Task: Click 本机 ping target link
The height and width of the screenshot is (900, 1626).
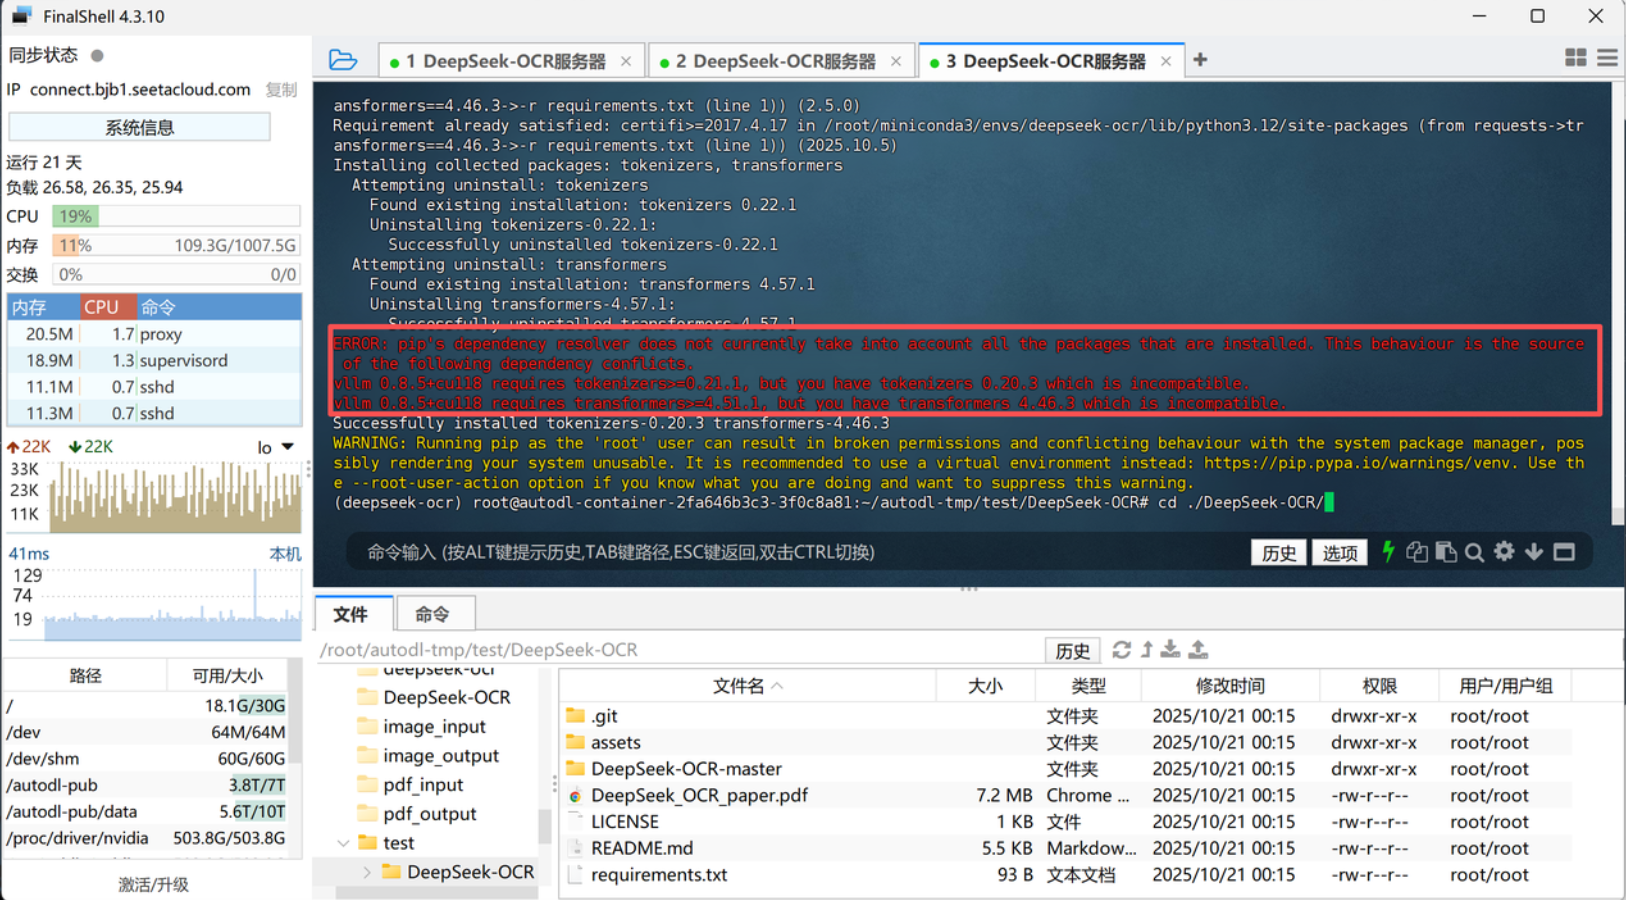Action: click(x=285, y=554)
